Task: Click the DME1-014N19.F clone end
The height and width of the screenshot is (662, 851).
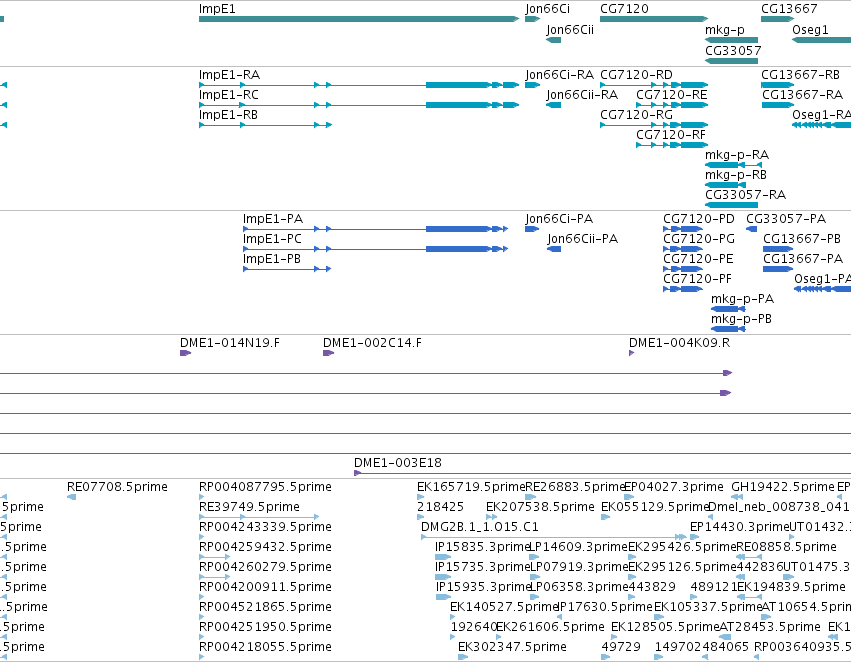Action: pyautogui.click(x=186, y=353)
